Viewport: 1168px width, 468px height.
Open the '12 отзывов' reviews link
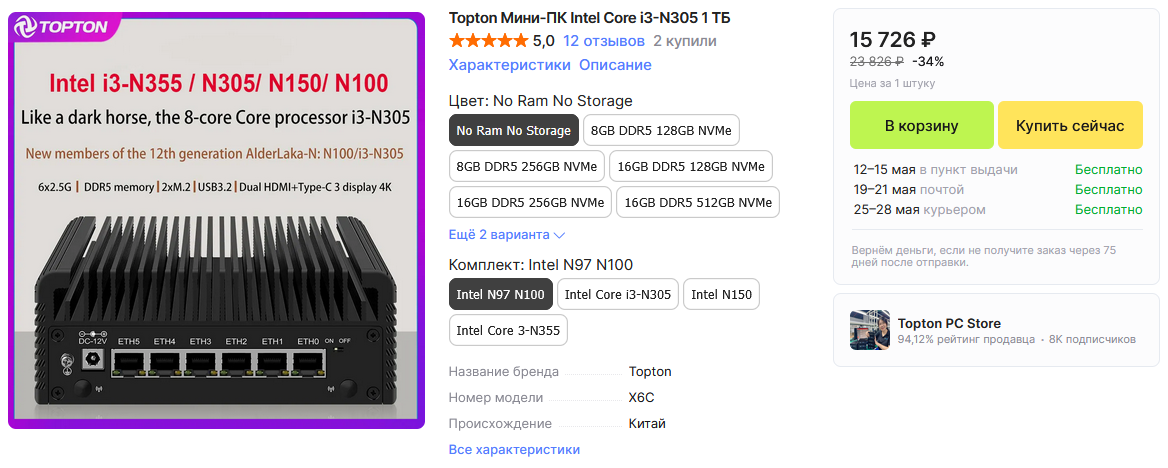604,41
